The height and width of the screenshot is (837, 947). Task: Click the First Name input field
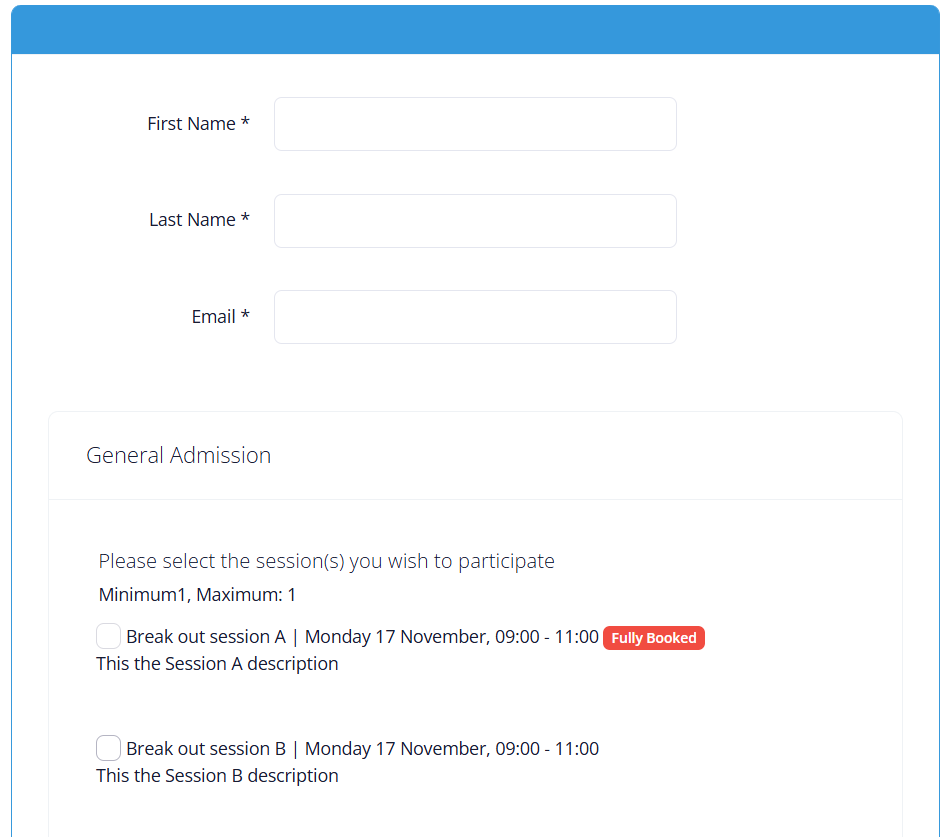[475, 124]
